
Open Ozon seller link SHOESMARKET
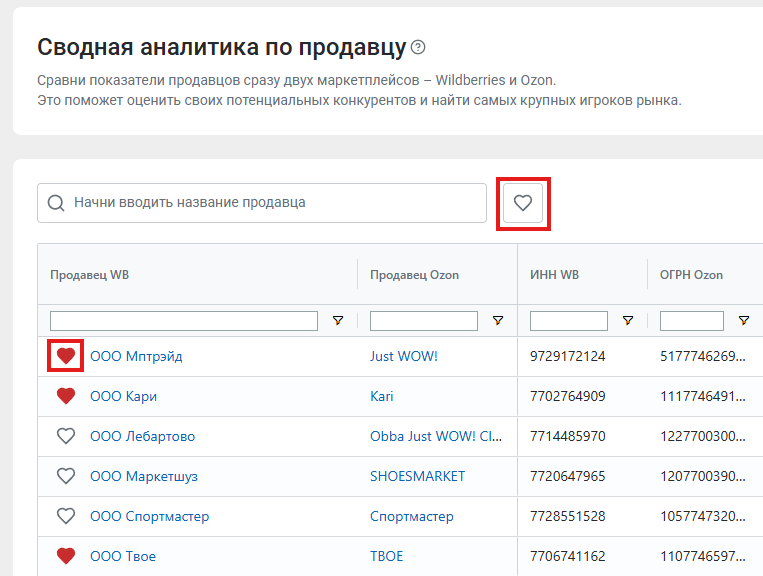point(418,476)
